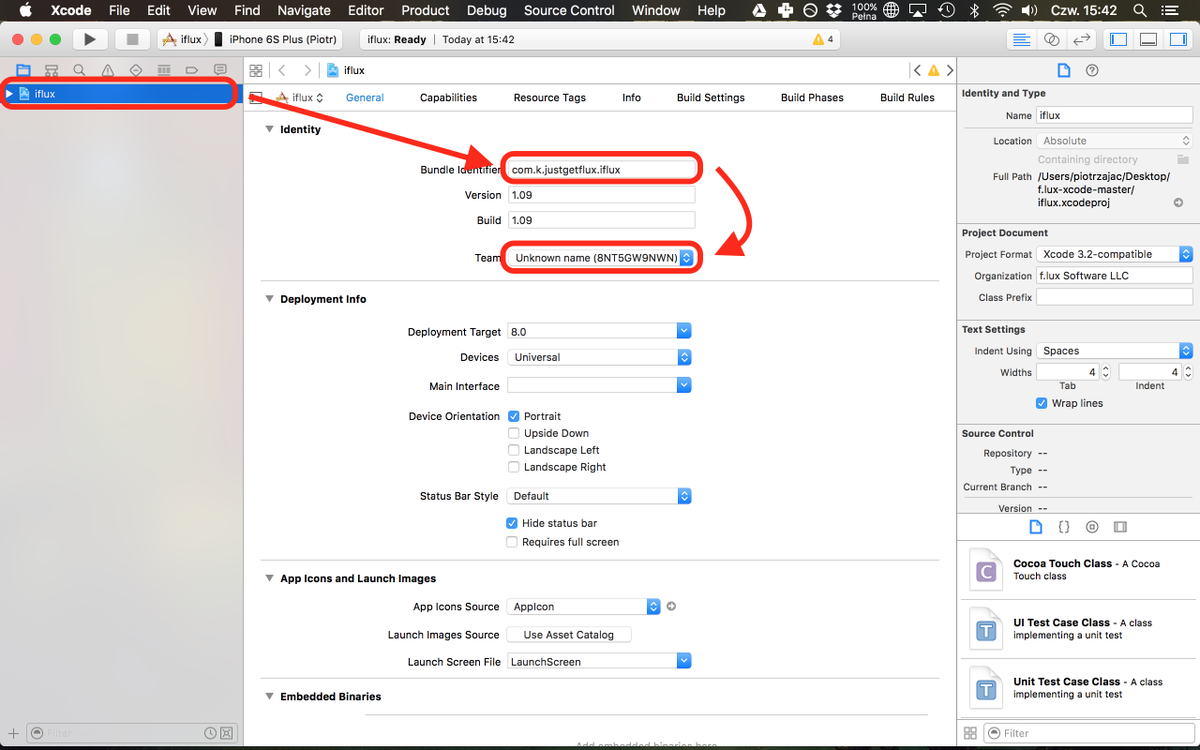The height and width of the screenshot is (750, 1200).
Task: Choose folder for Location
Action: [x=1183, y=160]
